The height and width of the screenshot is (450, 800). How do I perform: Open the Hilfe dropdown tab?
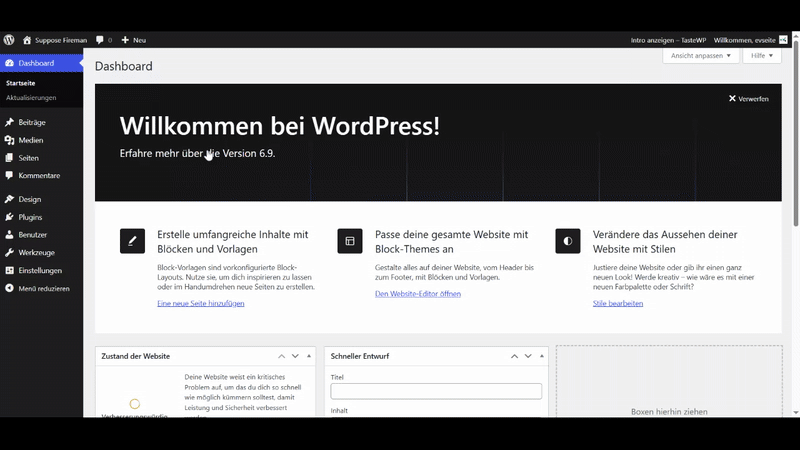pyautogui.click(x=762, y=56)
